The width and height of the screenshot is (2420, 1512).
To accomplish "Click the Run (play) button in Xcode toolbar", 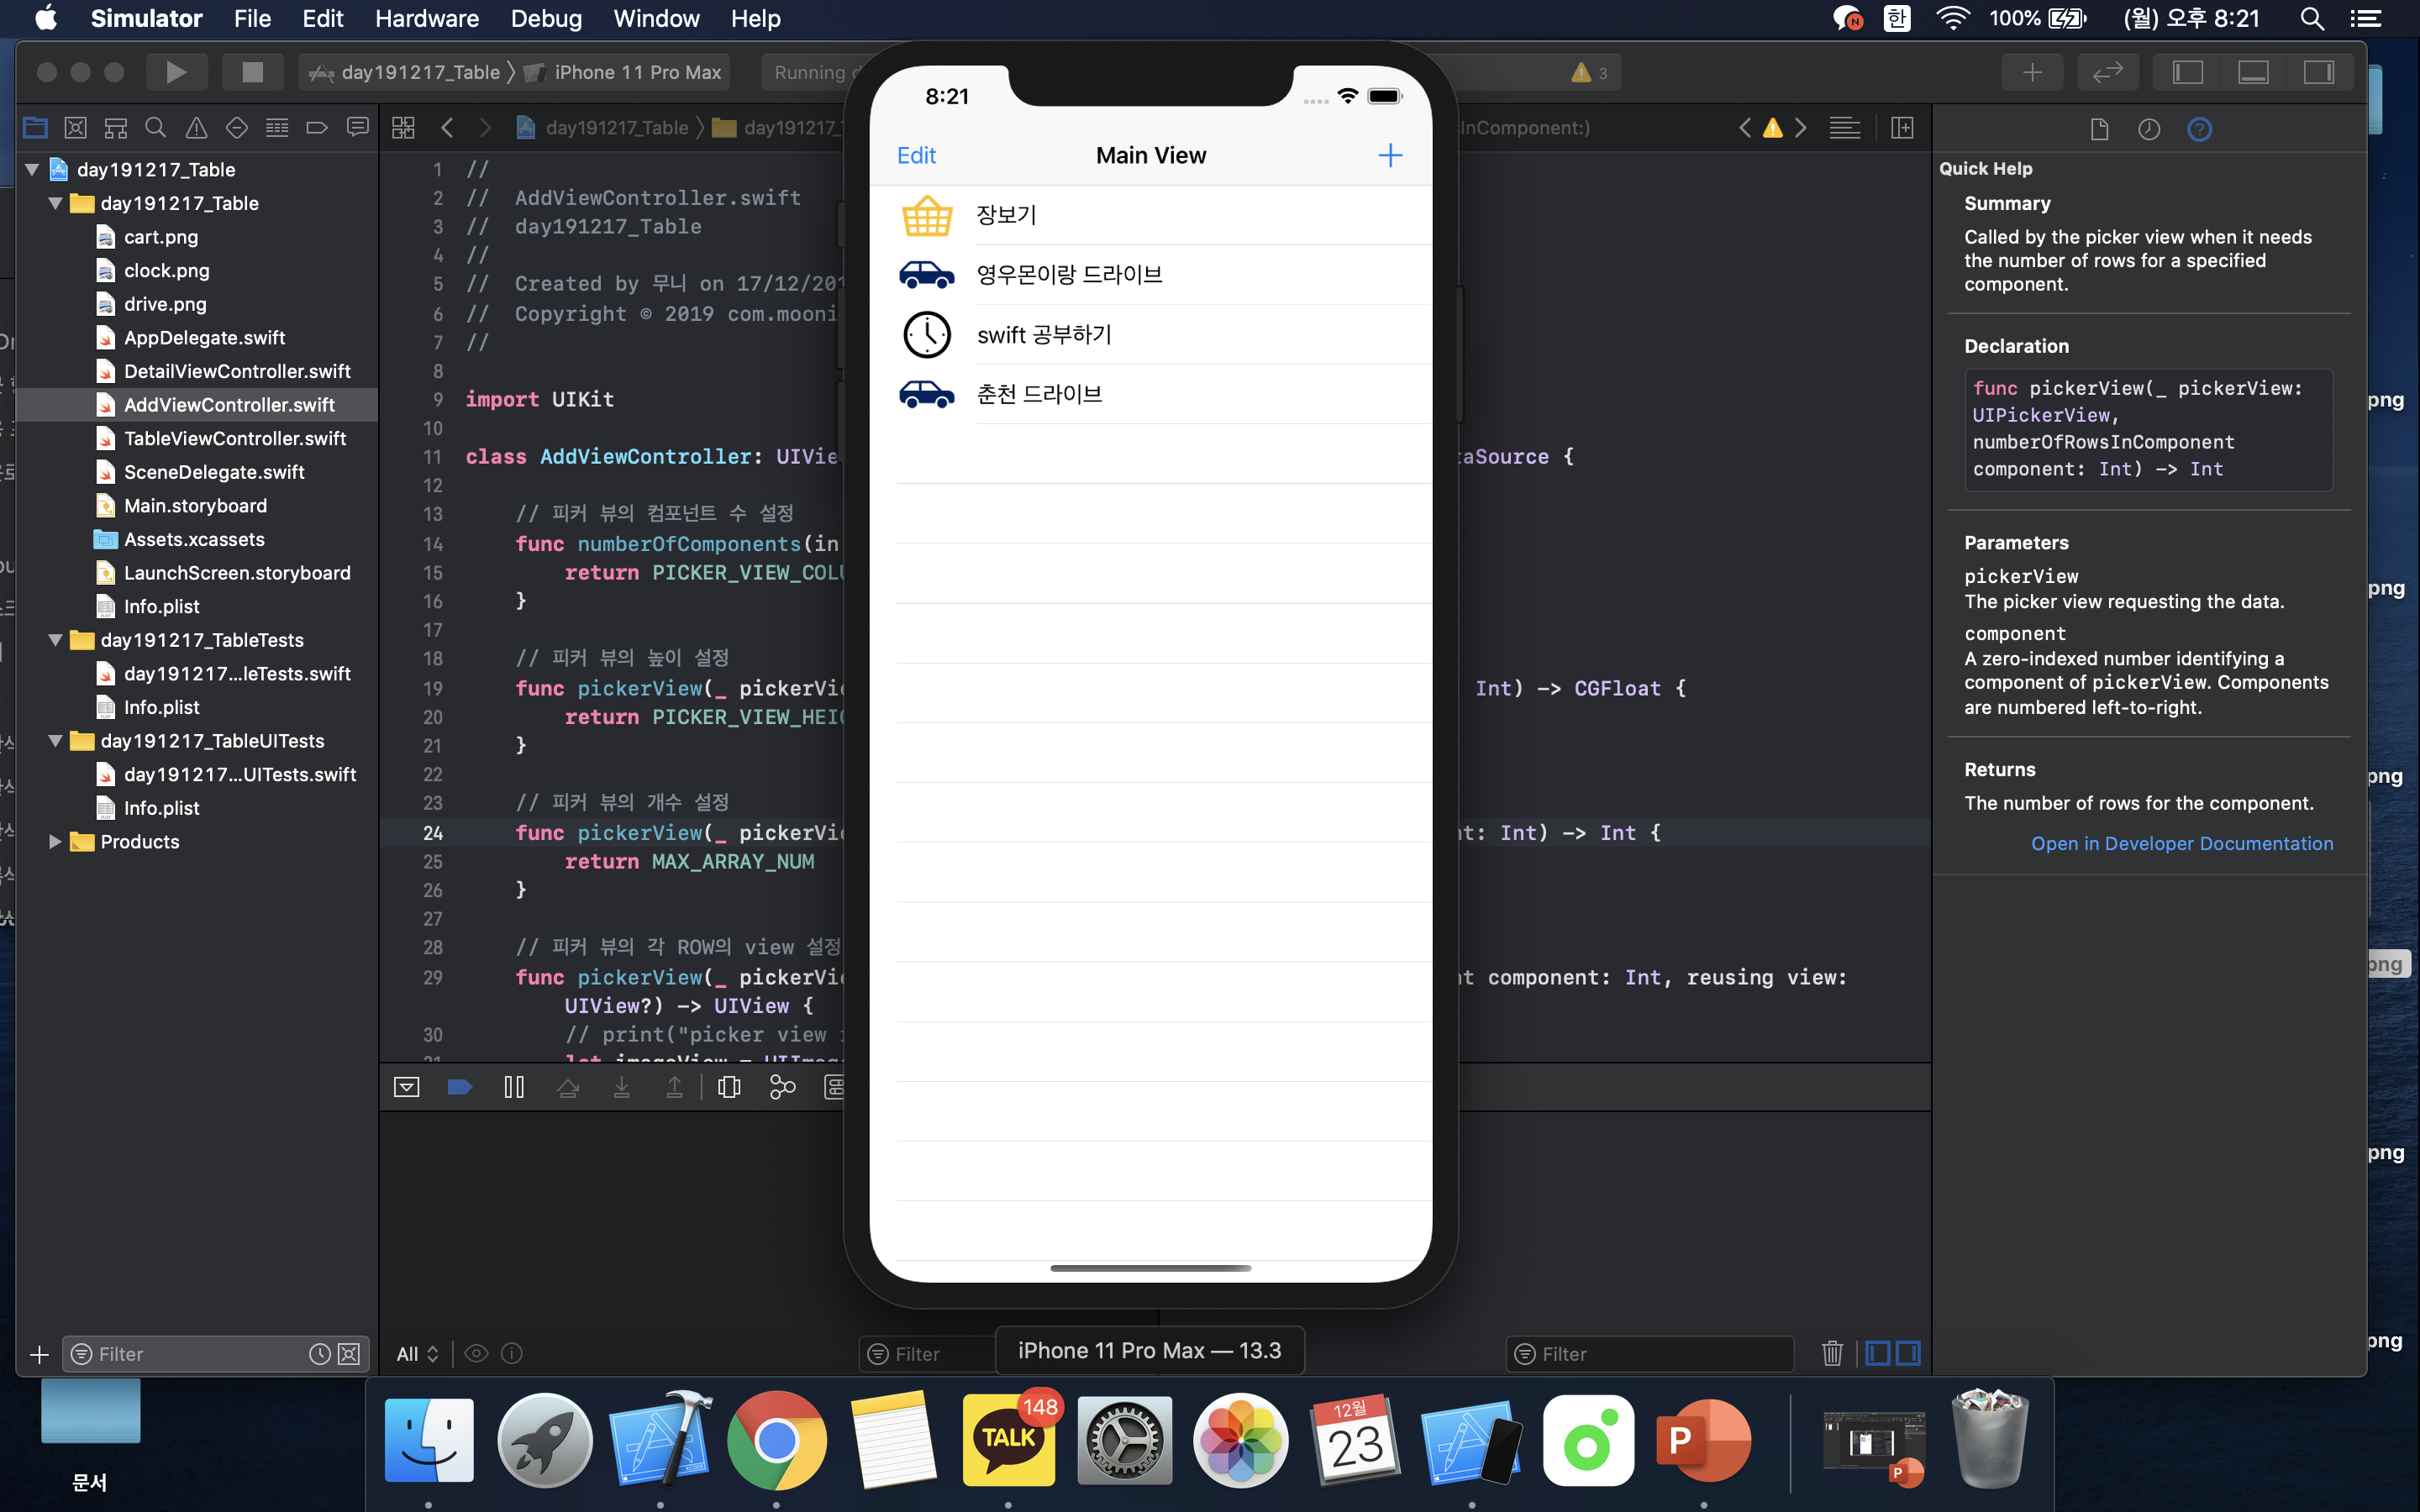I will click(x=176, y=72).
